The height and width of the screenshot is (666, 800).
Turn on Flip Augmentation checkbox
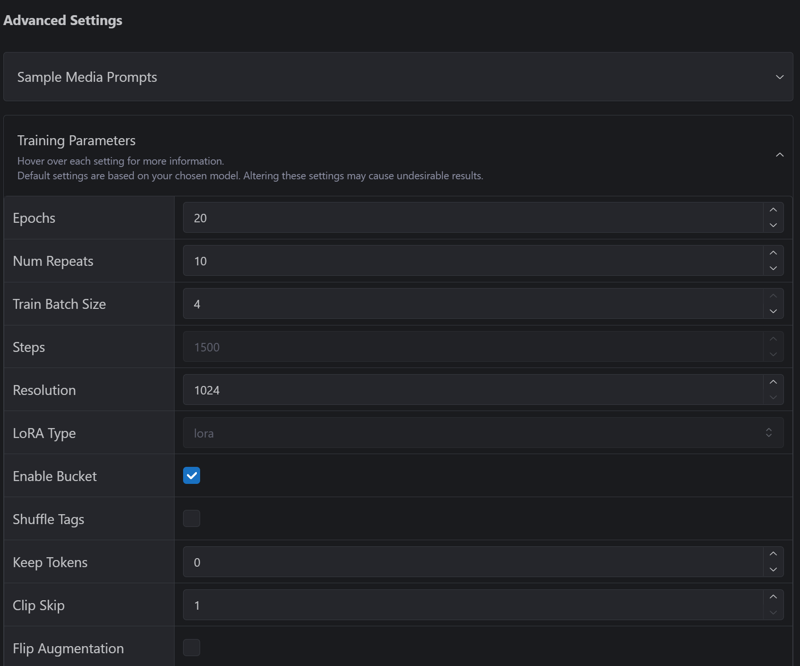click(192, 648)
